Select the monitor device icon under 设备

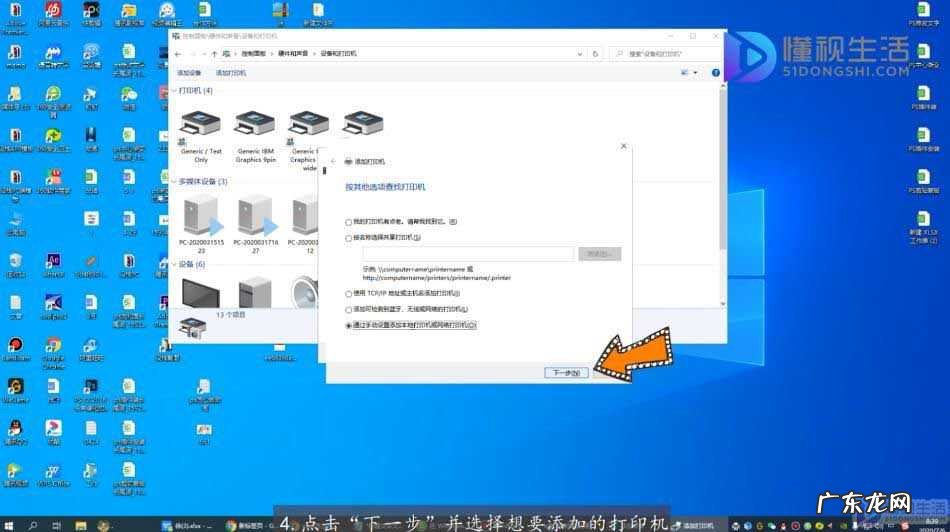pos(201,293)
